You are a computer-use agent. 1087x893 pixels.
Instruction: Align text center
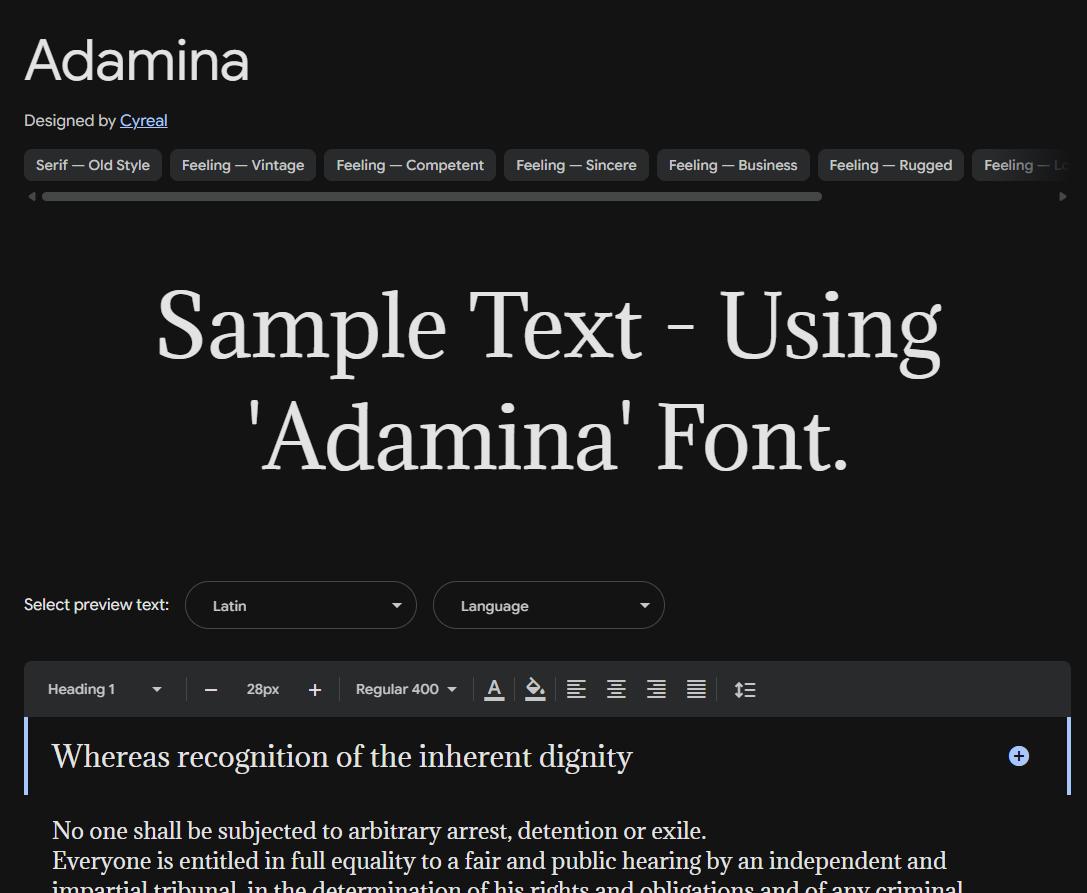click(616, 689)
